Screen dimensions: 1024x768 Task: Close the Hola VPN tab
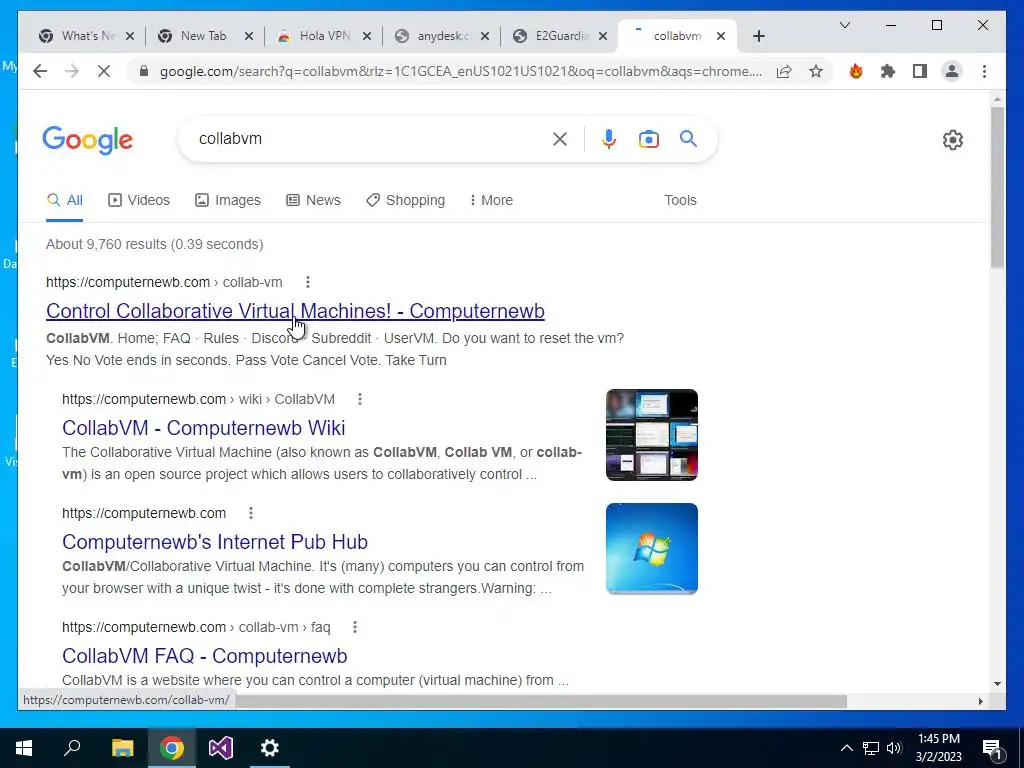pyautogui.click(x=367, y=36)
